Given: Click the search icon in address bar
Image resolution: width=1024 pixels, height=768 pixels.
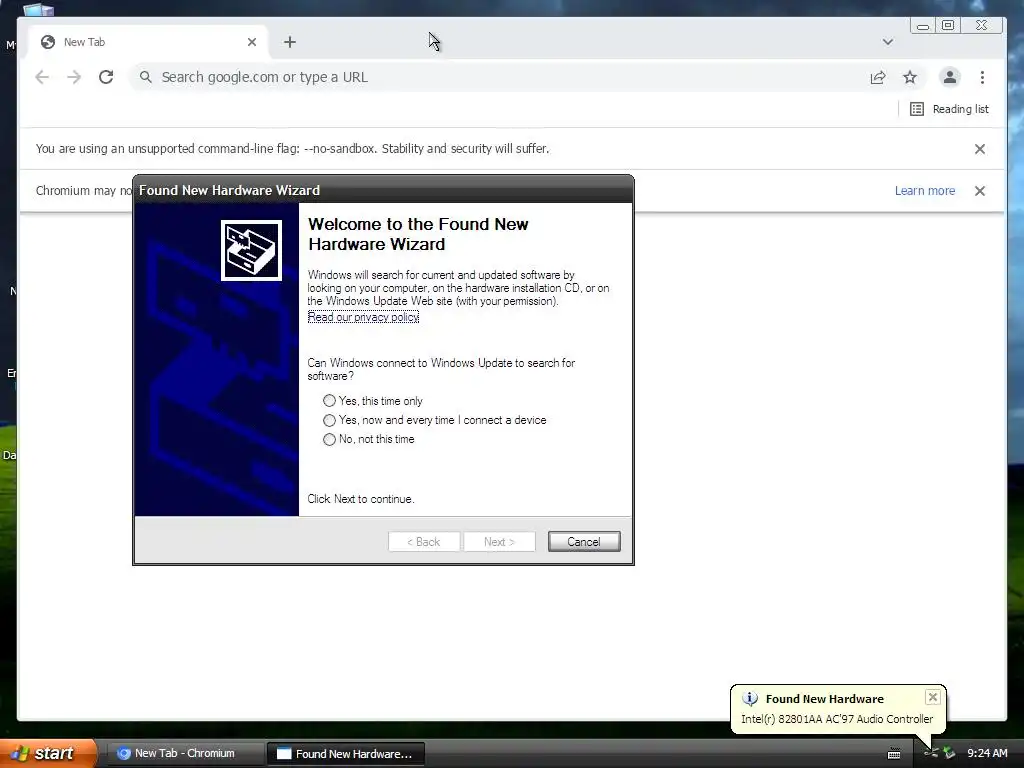Looking at the screenshot, I should pos(146,77).
